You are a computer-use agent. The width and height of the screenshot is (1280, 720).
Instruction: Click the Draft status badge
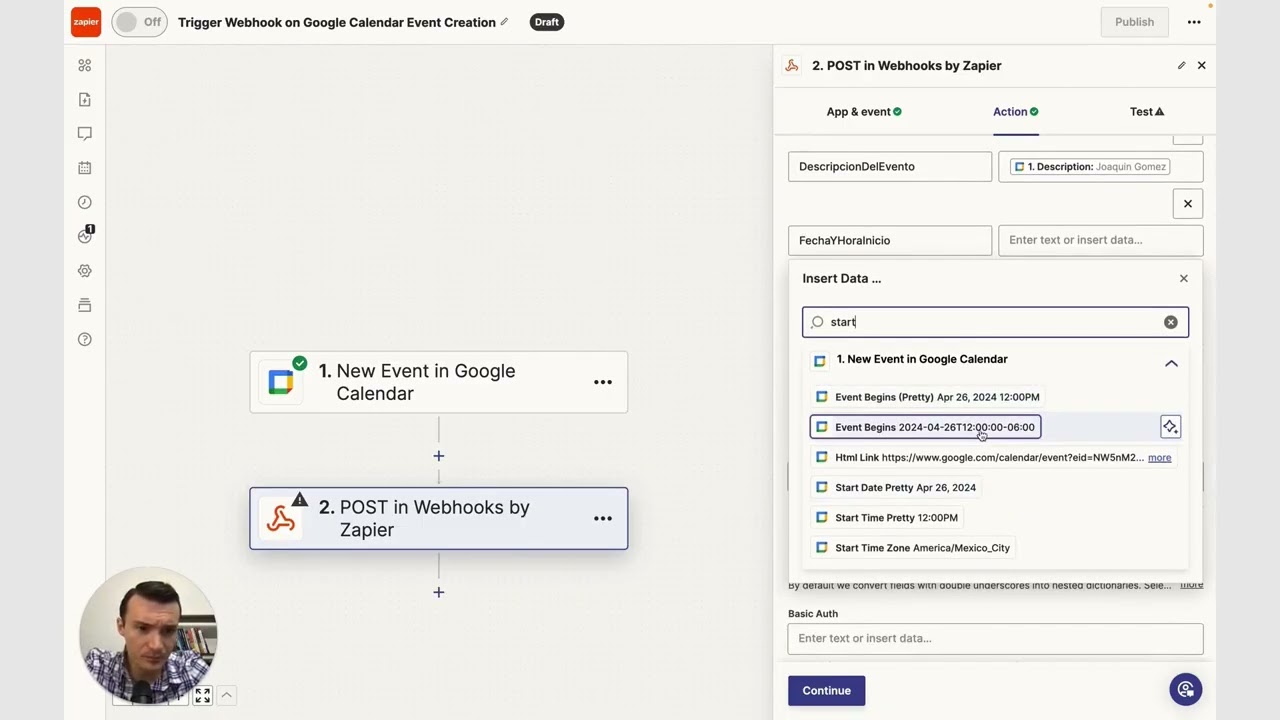546,22
